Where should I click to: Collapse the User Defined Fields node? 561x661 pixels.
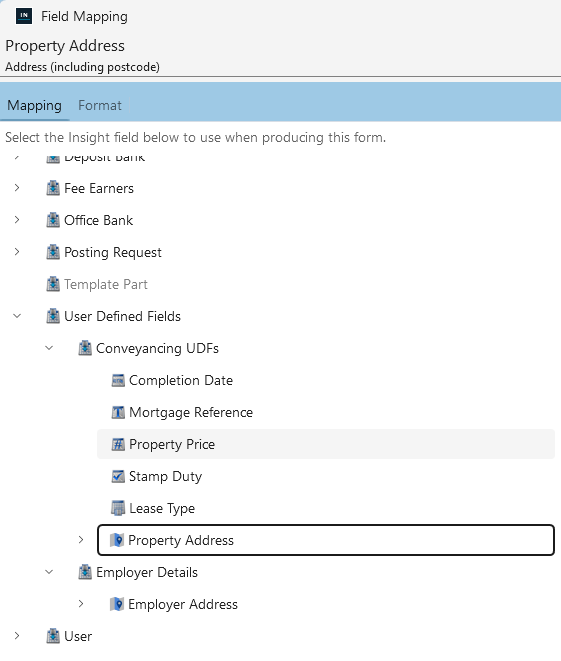tap(17, 316)
